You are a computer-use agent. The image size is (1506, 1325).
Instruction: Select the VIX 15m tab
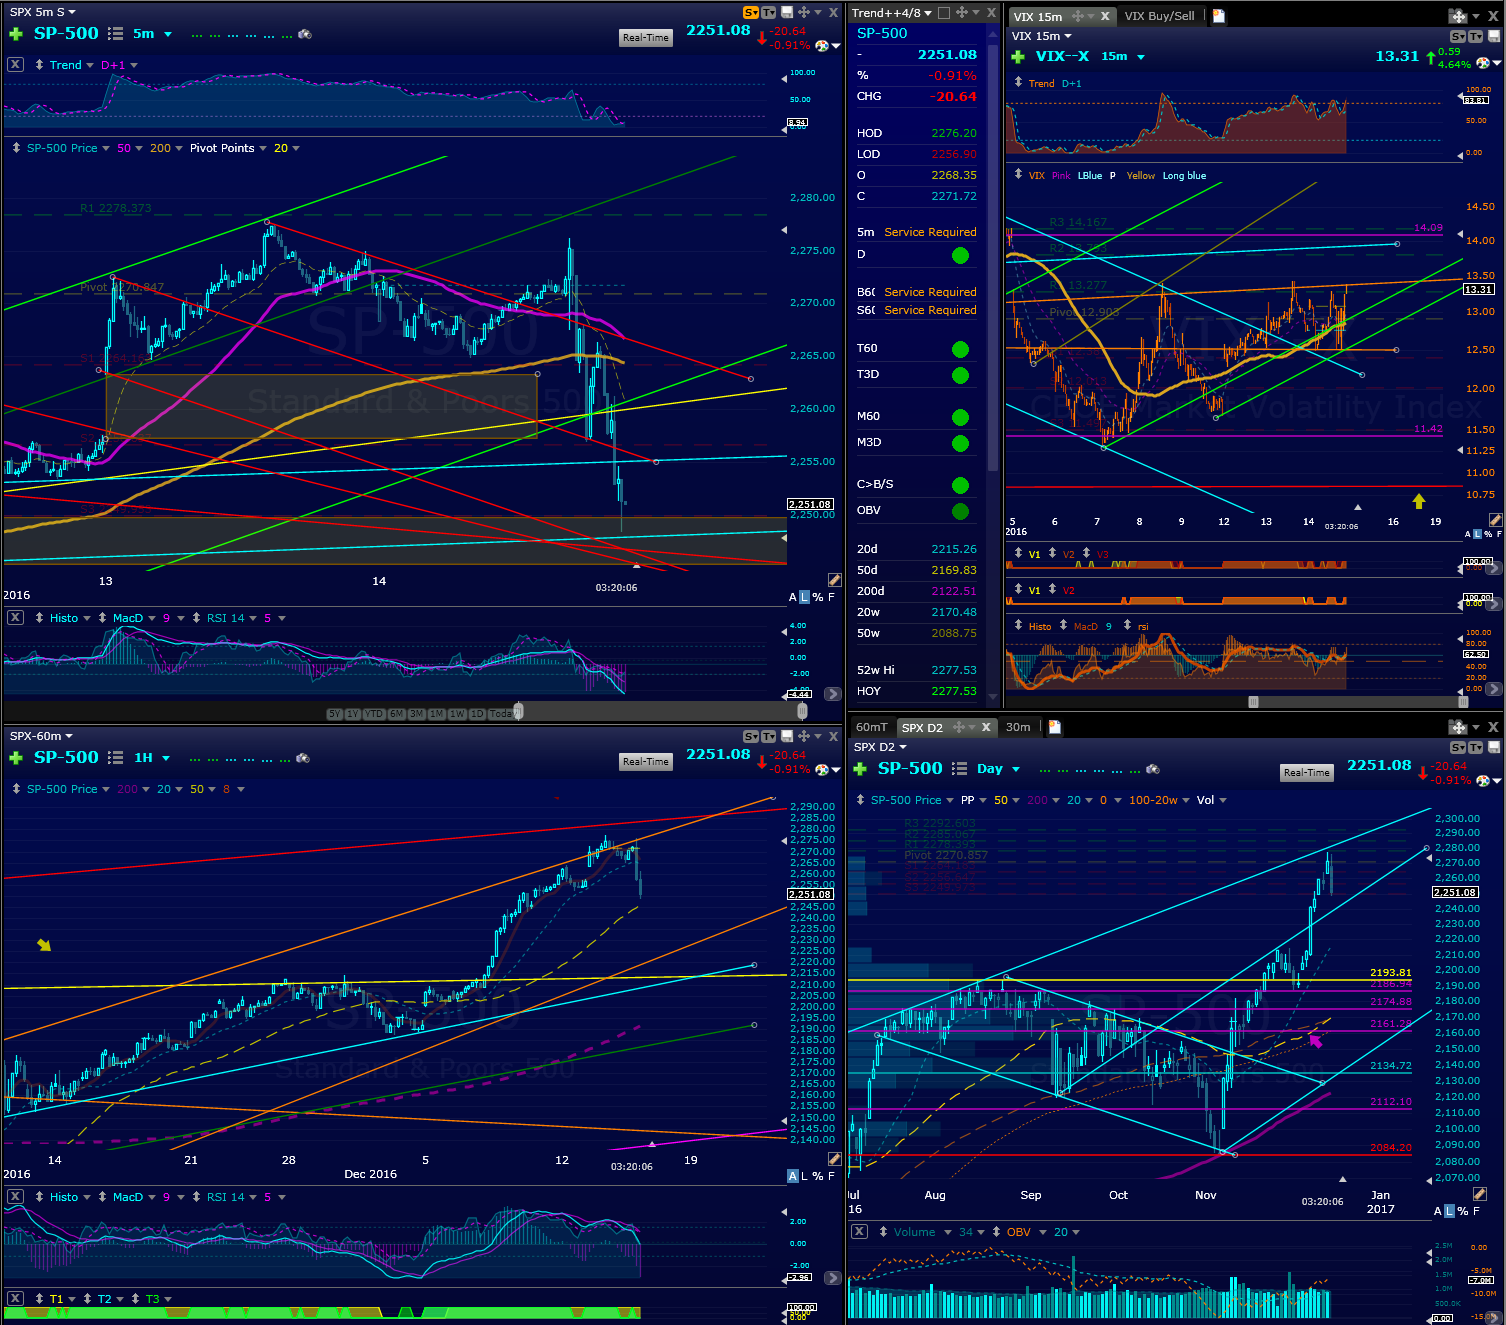pos(1037,17)
